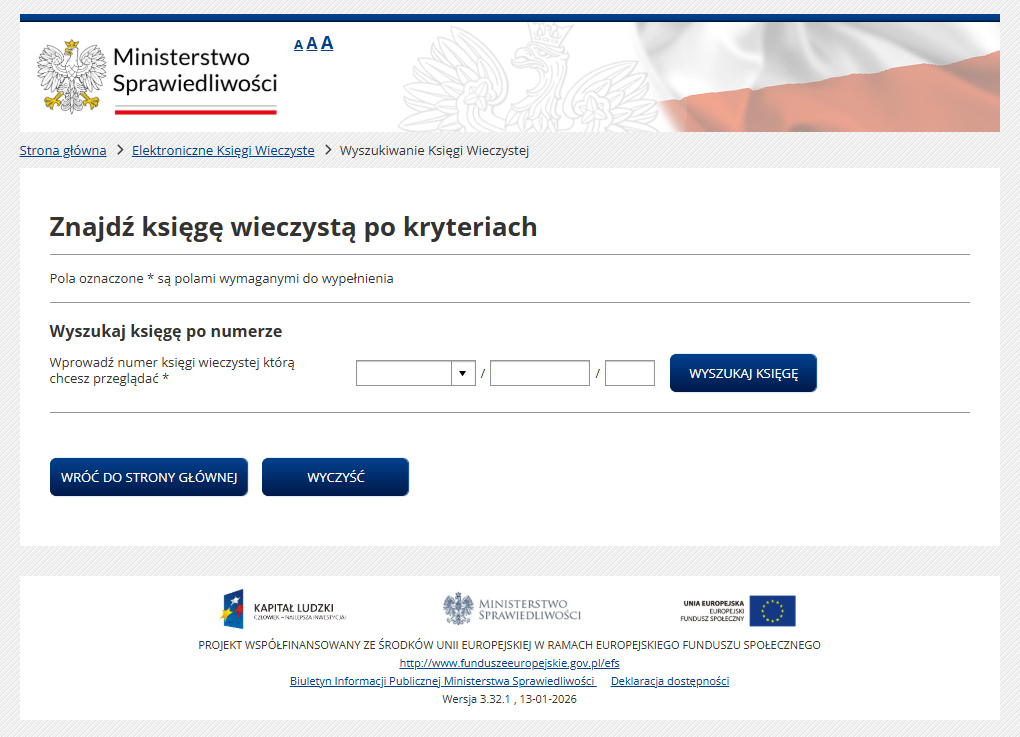Open Biuletyn Informacji Publicznej Ministerstwa Sprawiedliwości link
This screenshot has height=737, width=1020.
(442, 681)
